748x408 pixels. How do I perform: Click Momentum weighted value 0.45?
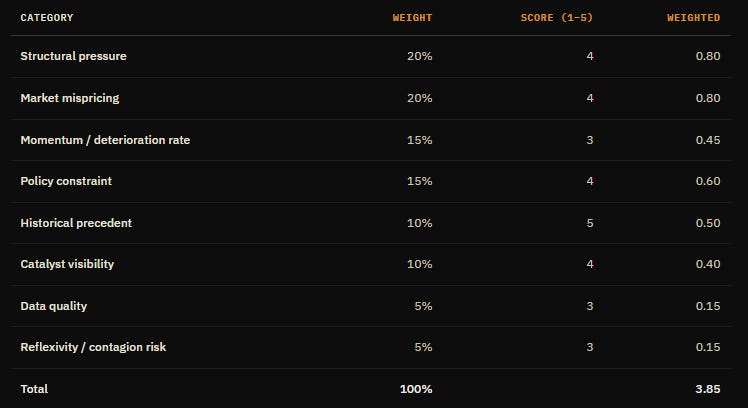click(708, 140)
